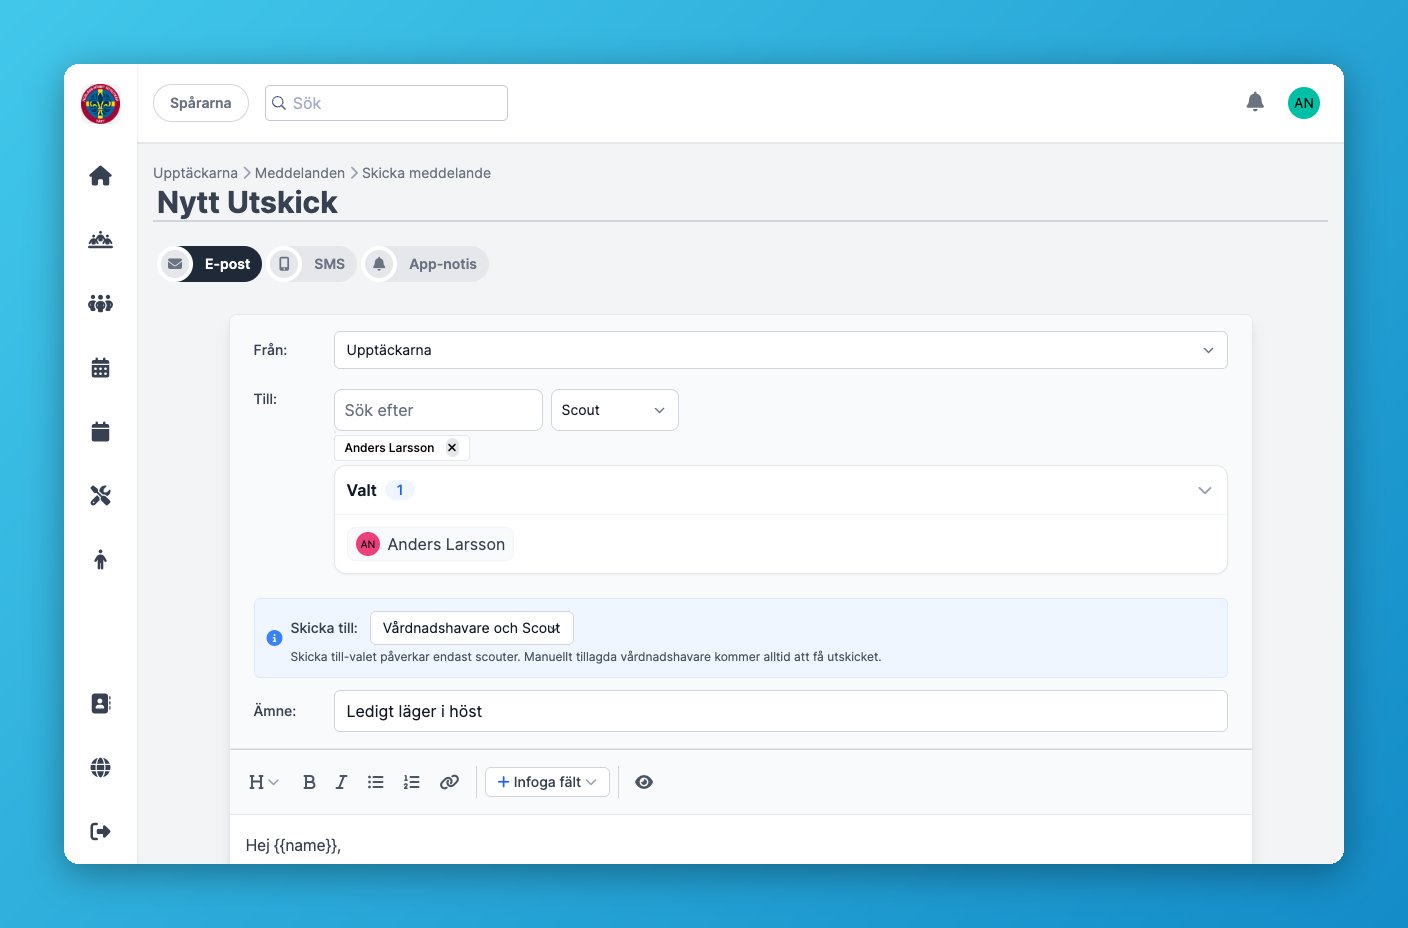Open the calendar grid icon in sidebar
The image size is (1408, 928).
[x=100, y=368]
